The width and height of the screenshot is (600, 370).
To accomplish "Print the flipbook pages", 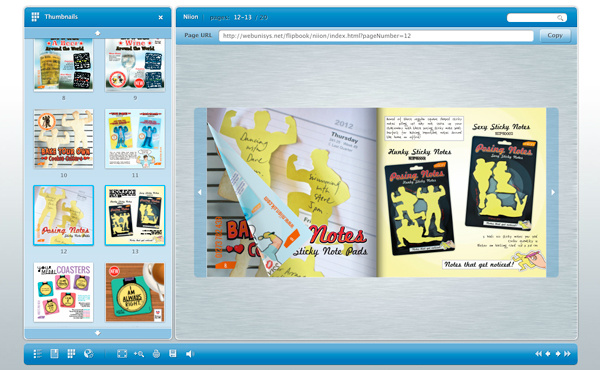I will coord(156,354).
